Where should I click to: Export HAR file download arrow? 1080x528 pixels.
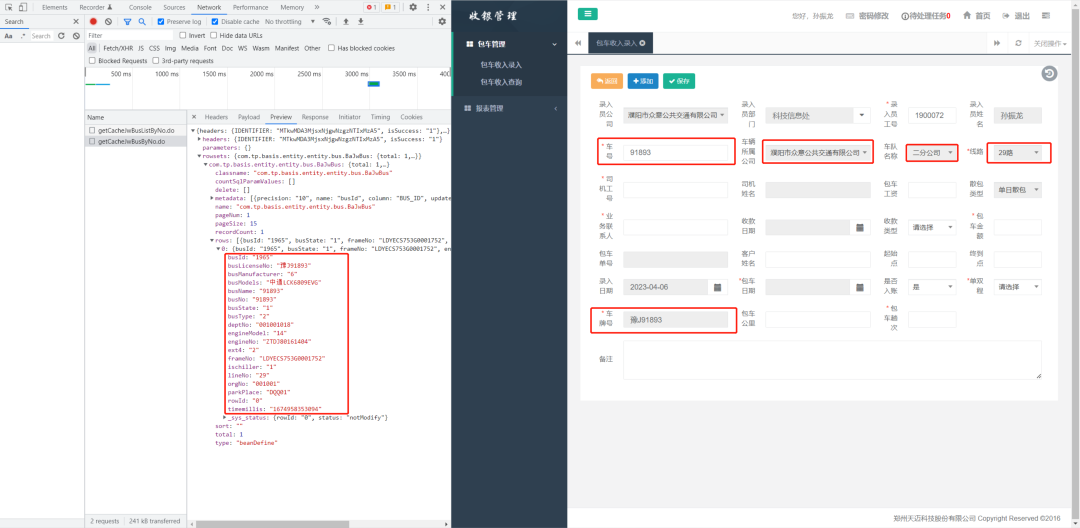[360, 21]
